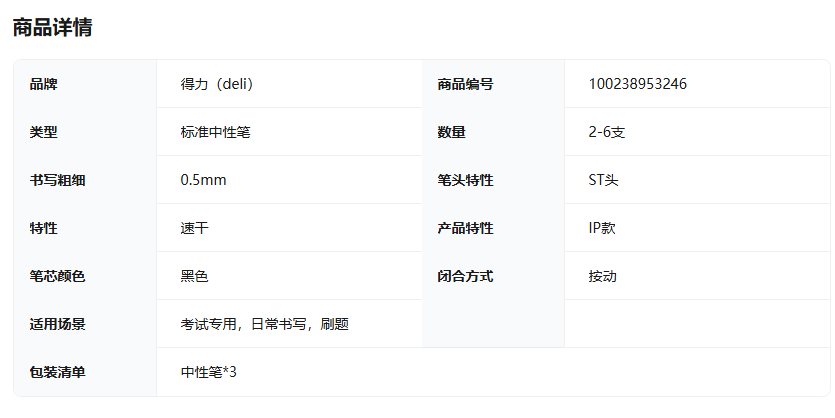Click the 包装清单 label
Viewport: 835px width, 418px height.
58,372
